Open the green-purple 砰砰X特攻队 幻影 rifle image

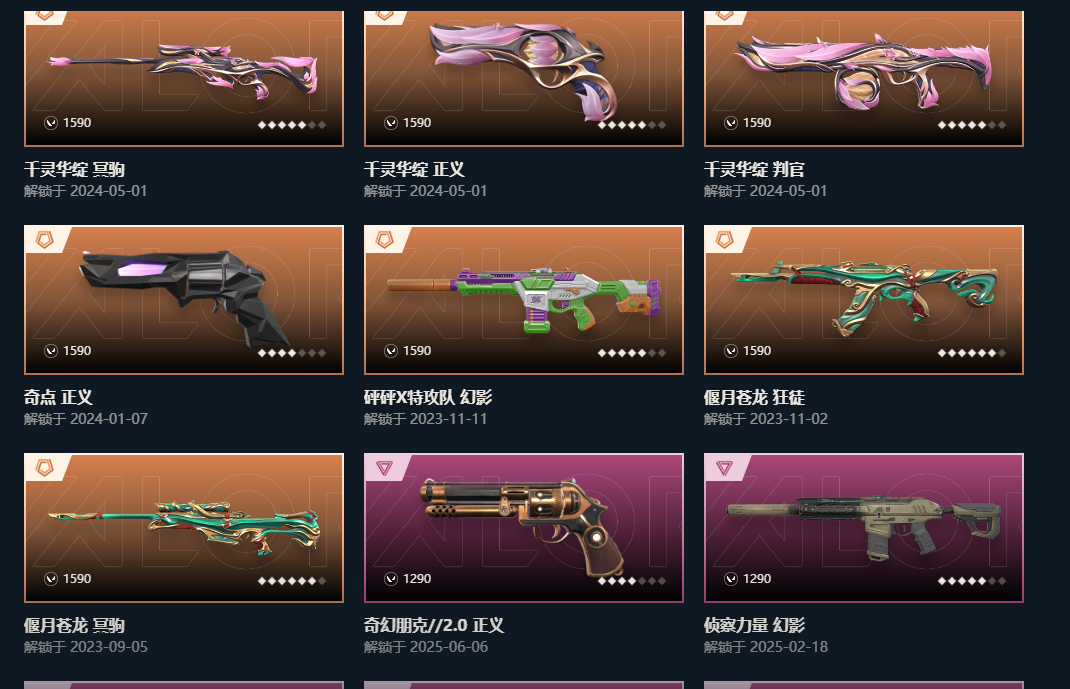[524, 299]
